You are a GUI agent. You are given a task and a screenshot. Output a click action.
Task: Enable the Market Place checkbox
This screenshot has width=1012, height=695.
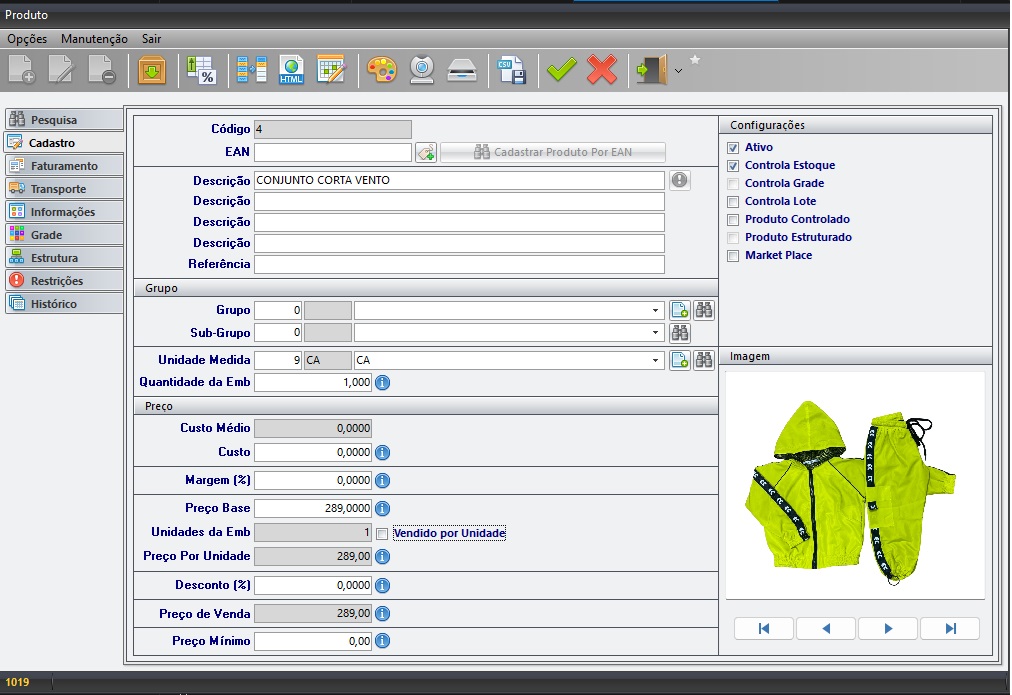pos(733,256)
